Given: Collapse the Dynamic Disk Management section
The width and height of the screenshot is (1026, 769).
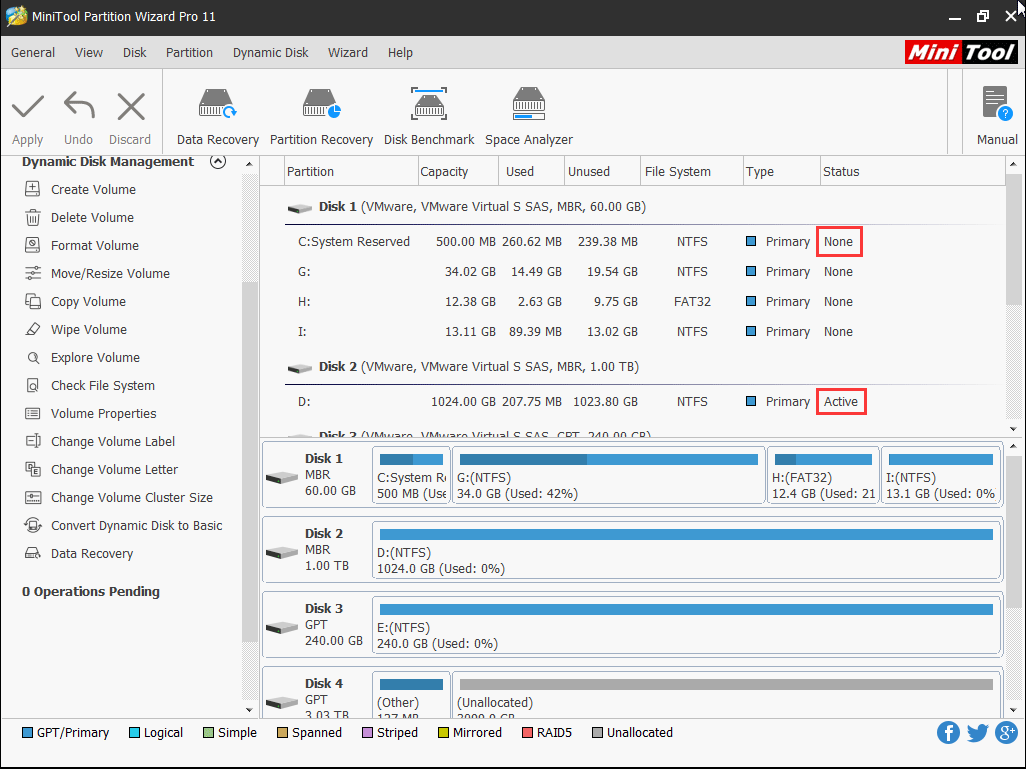Looking at the screenshot, I should tap(218, 162).
